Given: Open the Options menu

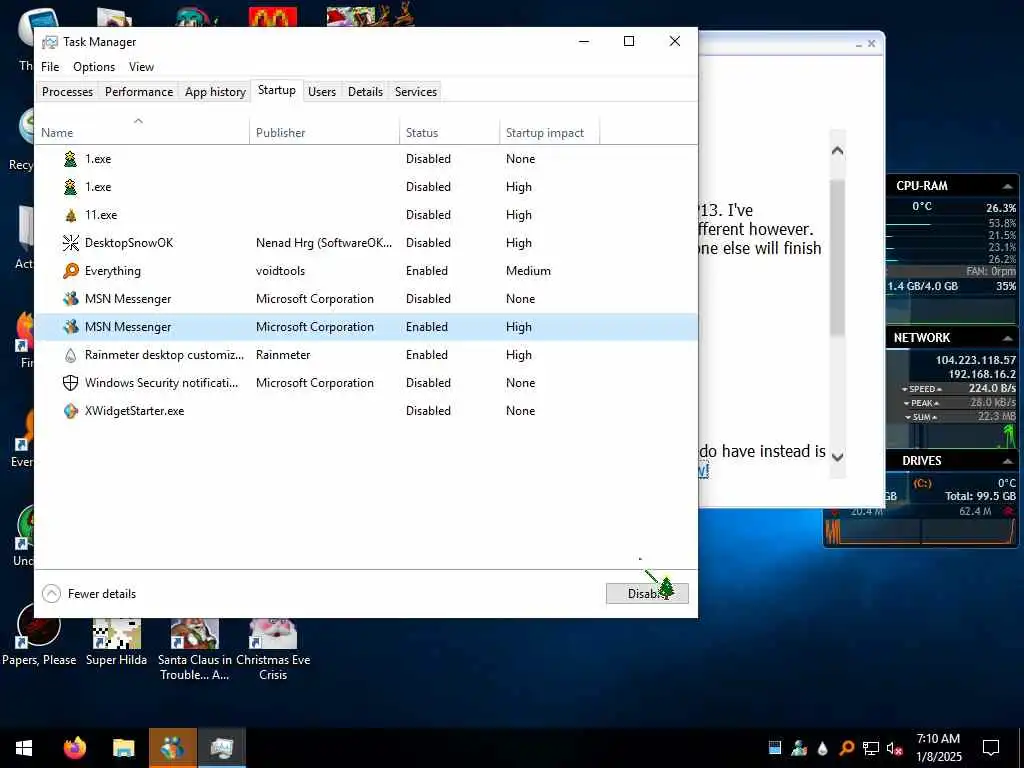Looking at the screenshot, I should [x=94, y=67].
